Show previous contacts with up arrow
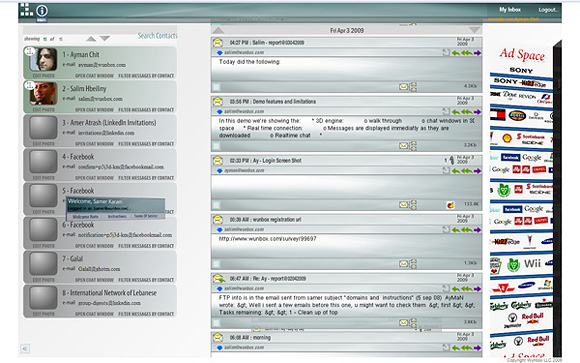The image size is (580, 363). [x=91, y=38]
